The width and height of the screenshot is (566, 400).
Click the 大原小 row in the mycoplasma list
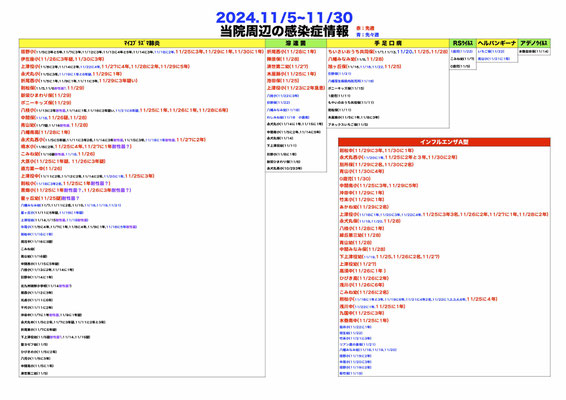[x=63, y=161]
